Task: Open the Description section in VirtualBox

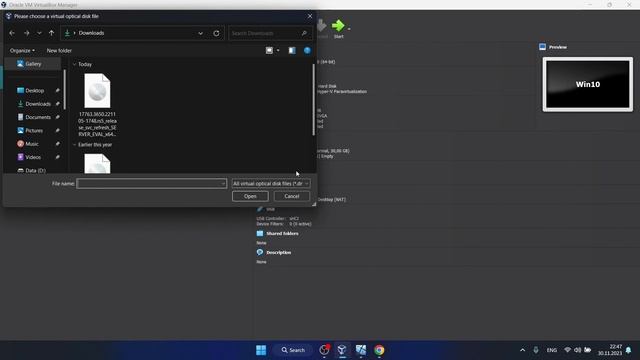Action: [278, 253]
